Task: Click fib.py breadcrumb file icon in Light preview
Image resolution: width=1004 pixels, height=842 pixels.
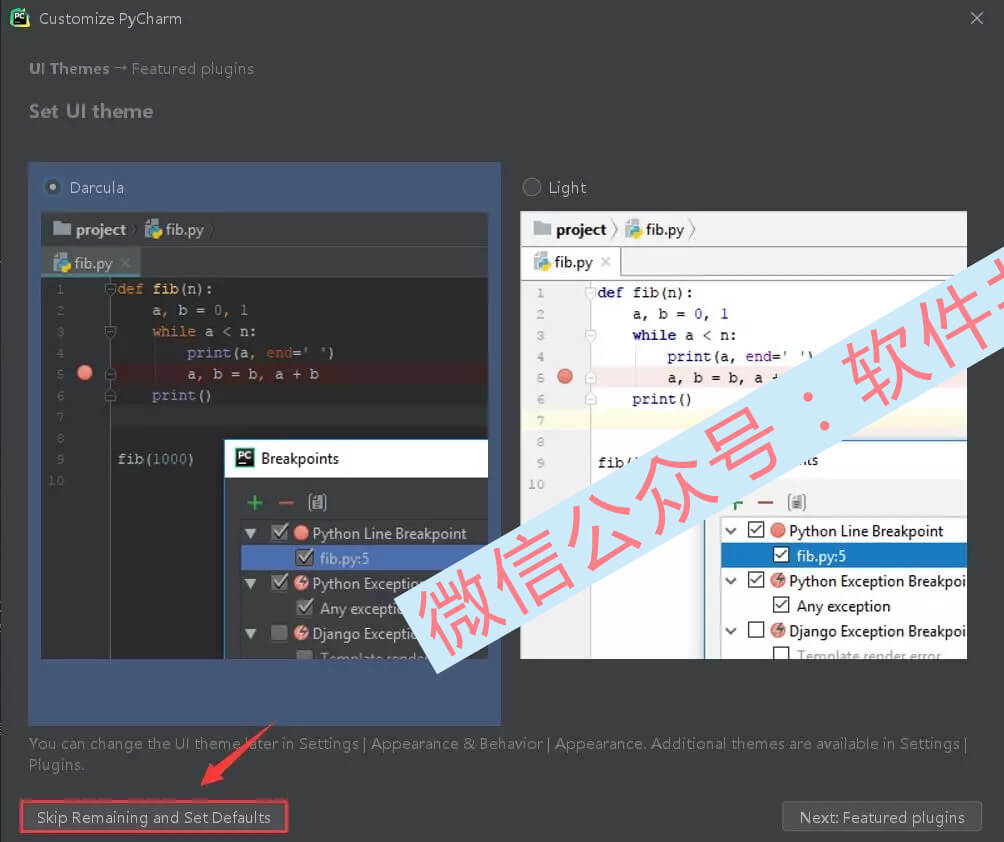Action: point(633,229)
